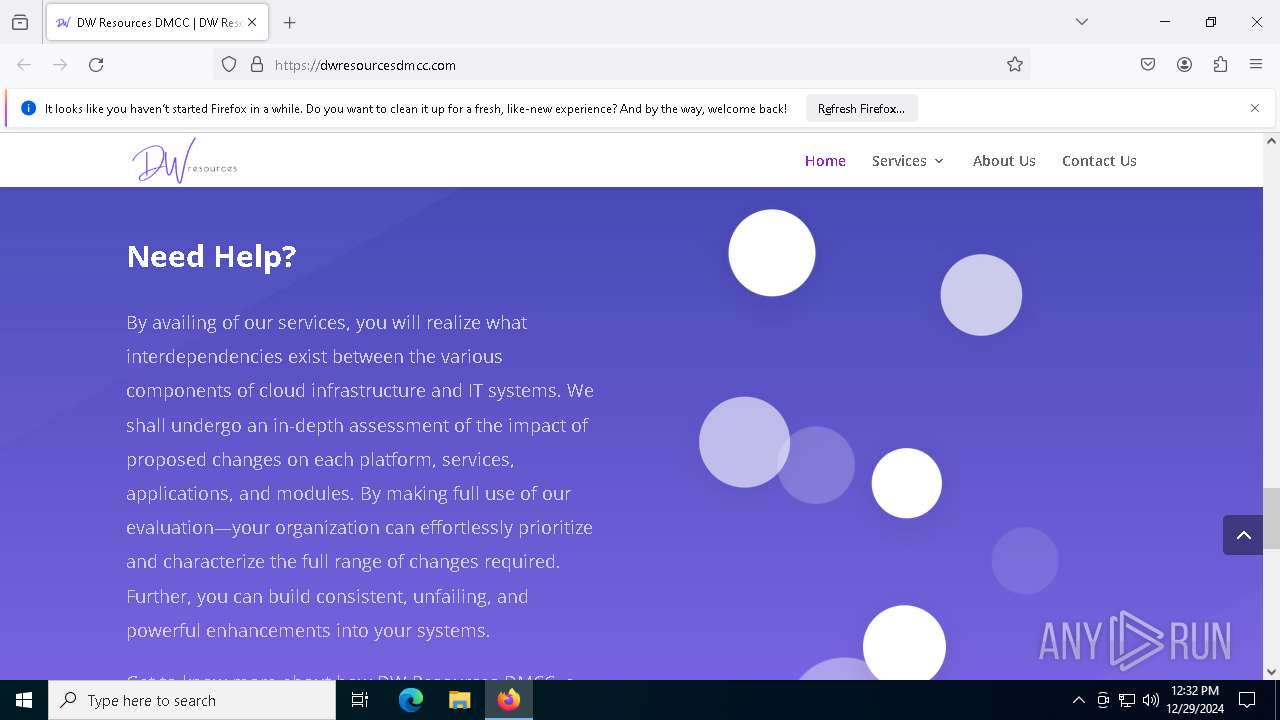Select the DW Resources DMCC browser tab

pyautogui.click(x=156, y=22)
